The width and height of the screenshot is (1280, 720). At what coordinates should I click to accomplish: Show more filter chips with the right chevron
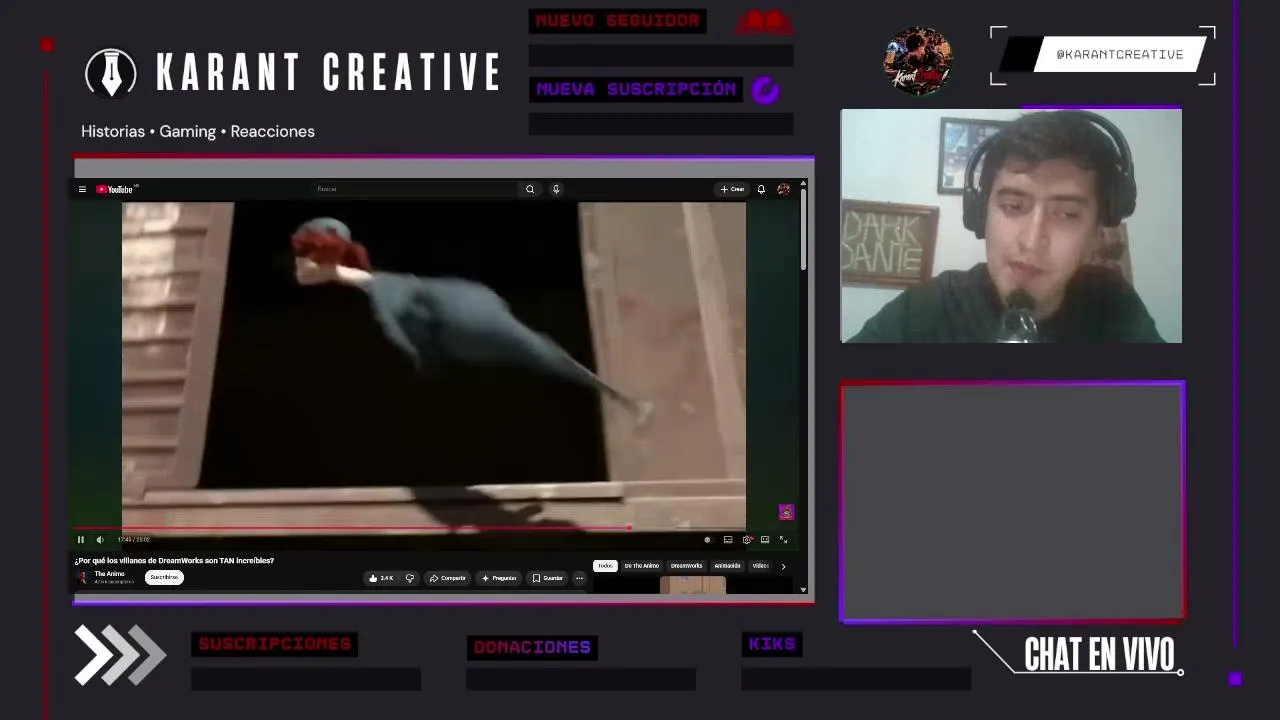(783, 566)
